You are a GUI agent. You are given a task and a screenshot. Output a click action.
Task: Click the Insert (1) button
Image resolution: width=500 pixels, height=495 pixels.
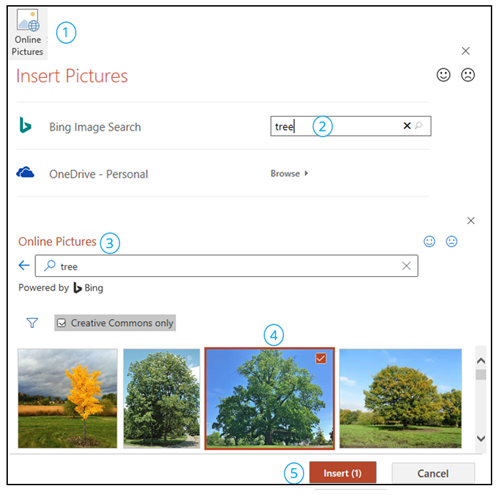click(343, 473)
